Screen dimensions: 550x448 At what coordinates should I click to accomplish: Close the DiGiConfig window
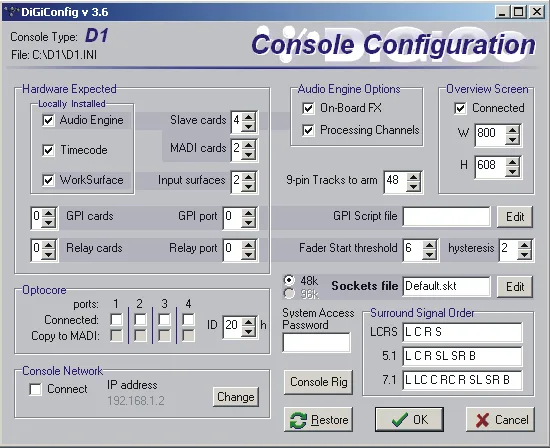(x=536, y=12)
